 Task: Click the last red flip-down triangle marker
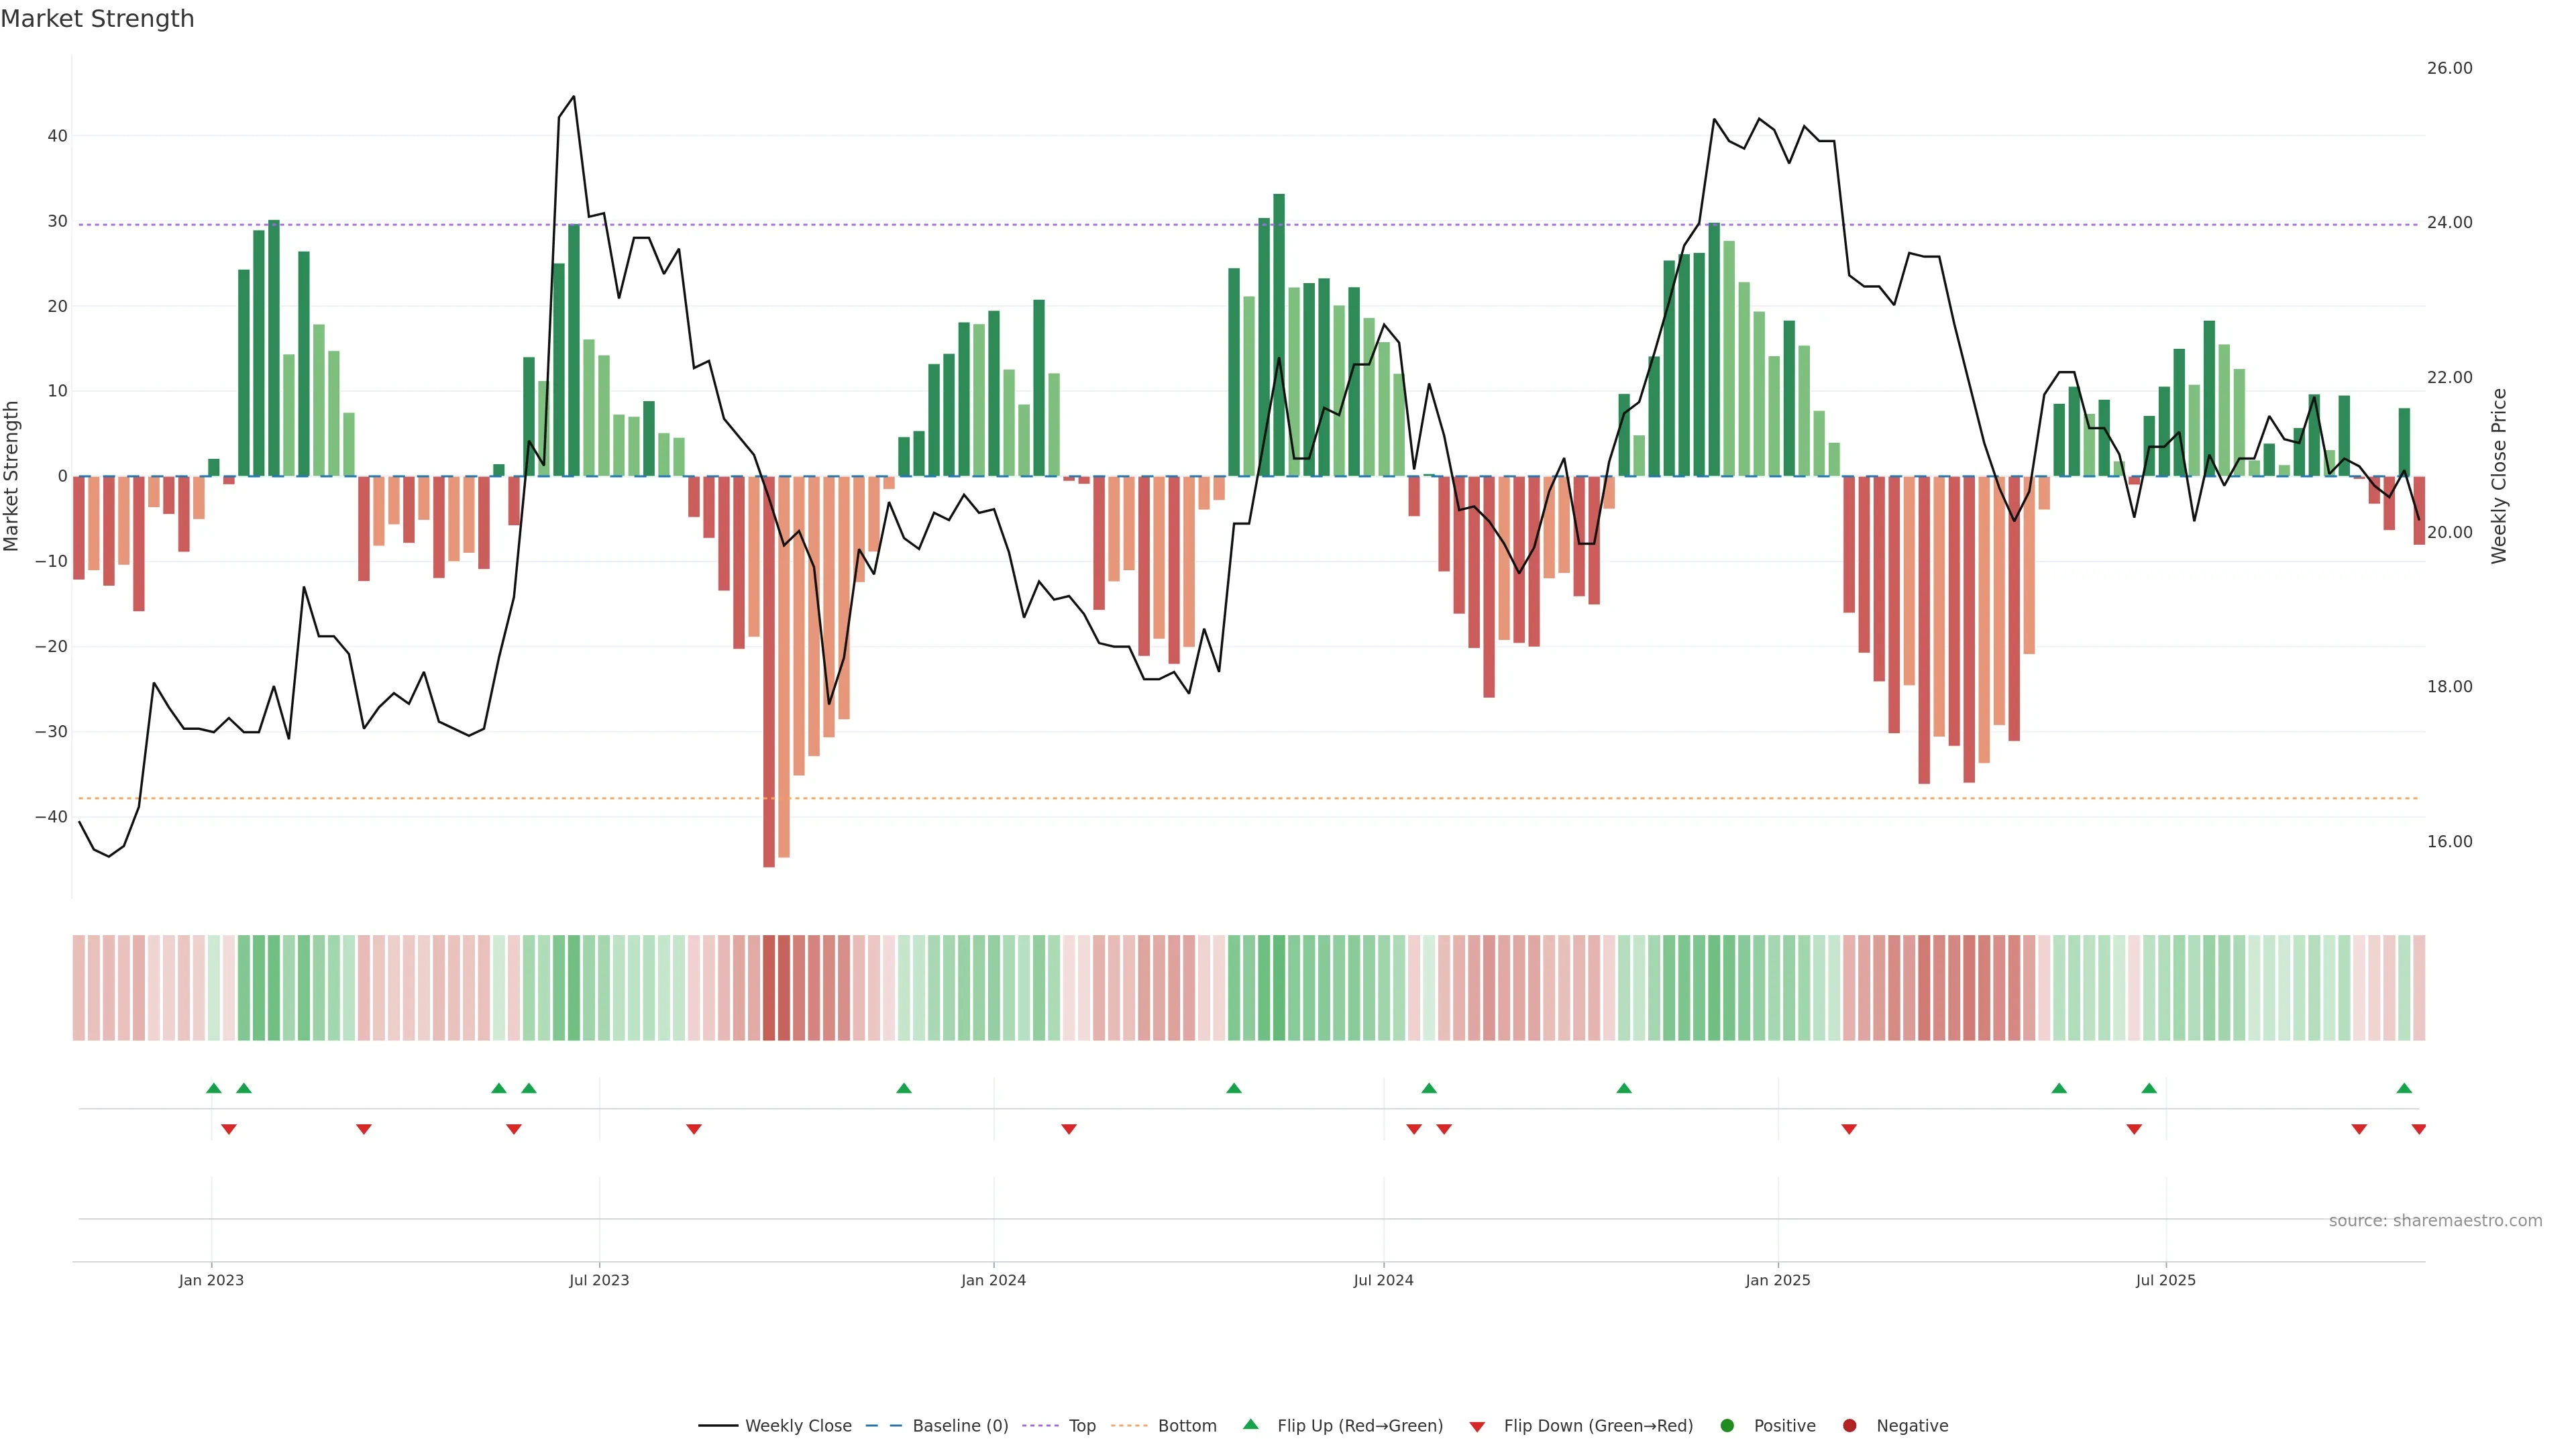pyautogui.click(x=2418, y=1129)
